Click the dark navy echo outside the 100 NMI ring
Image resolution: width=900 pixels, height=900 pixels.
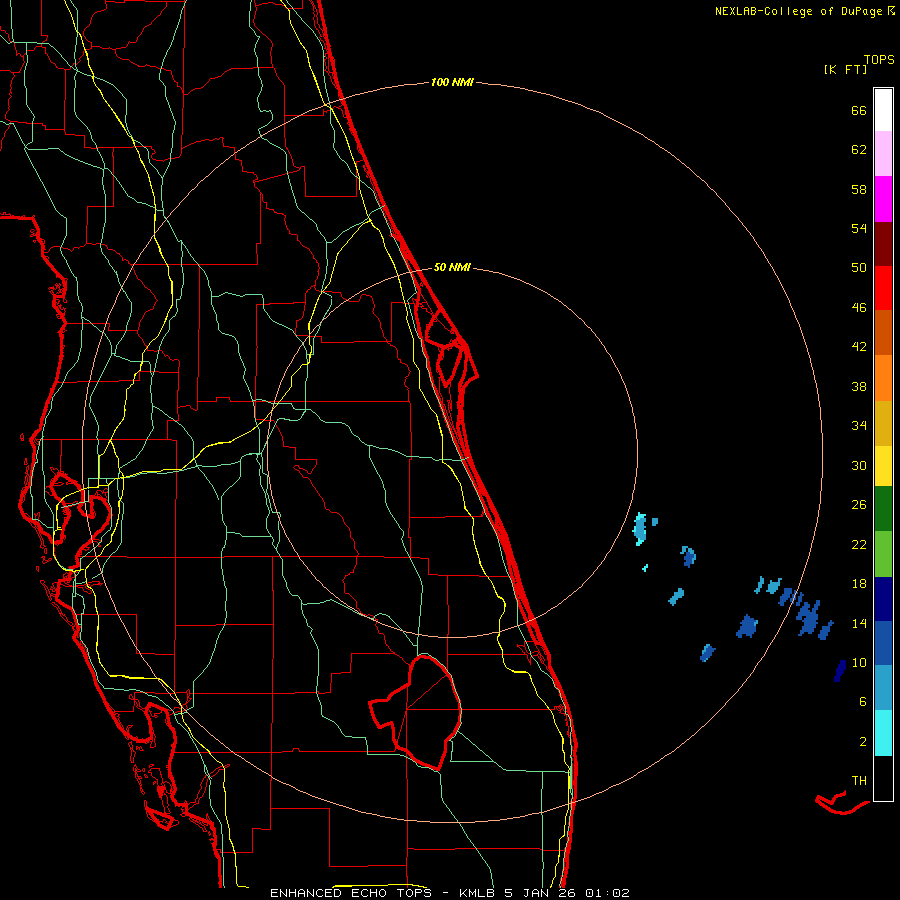pyautogui.click(x=840, y=670)
